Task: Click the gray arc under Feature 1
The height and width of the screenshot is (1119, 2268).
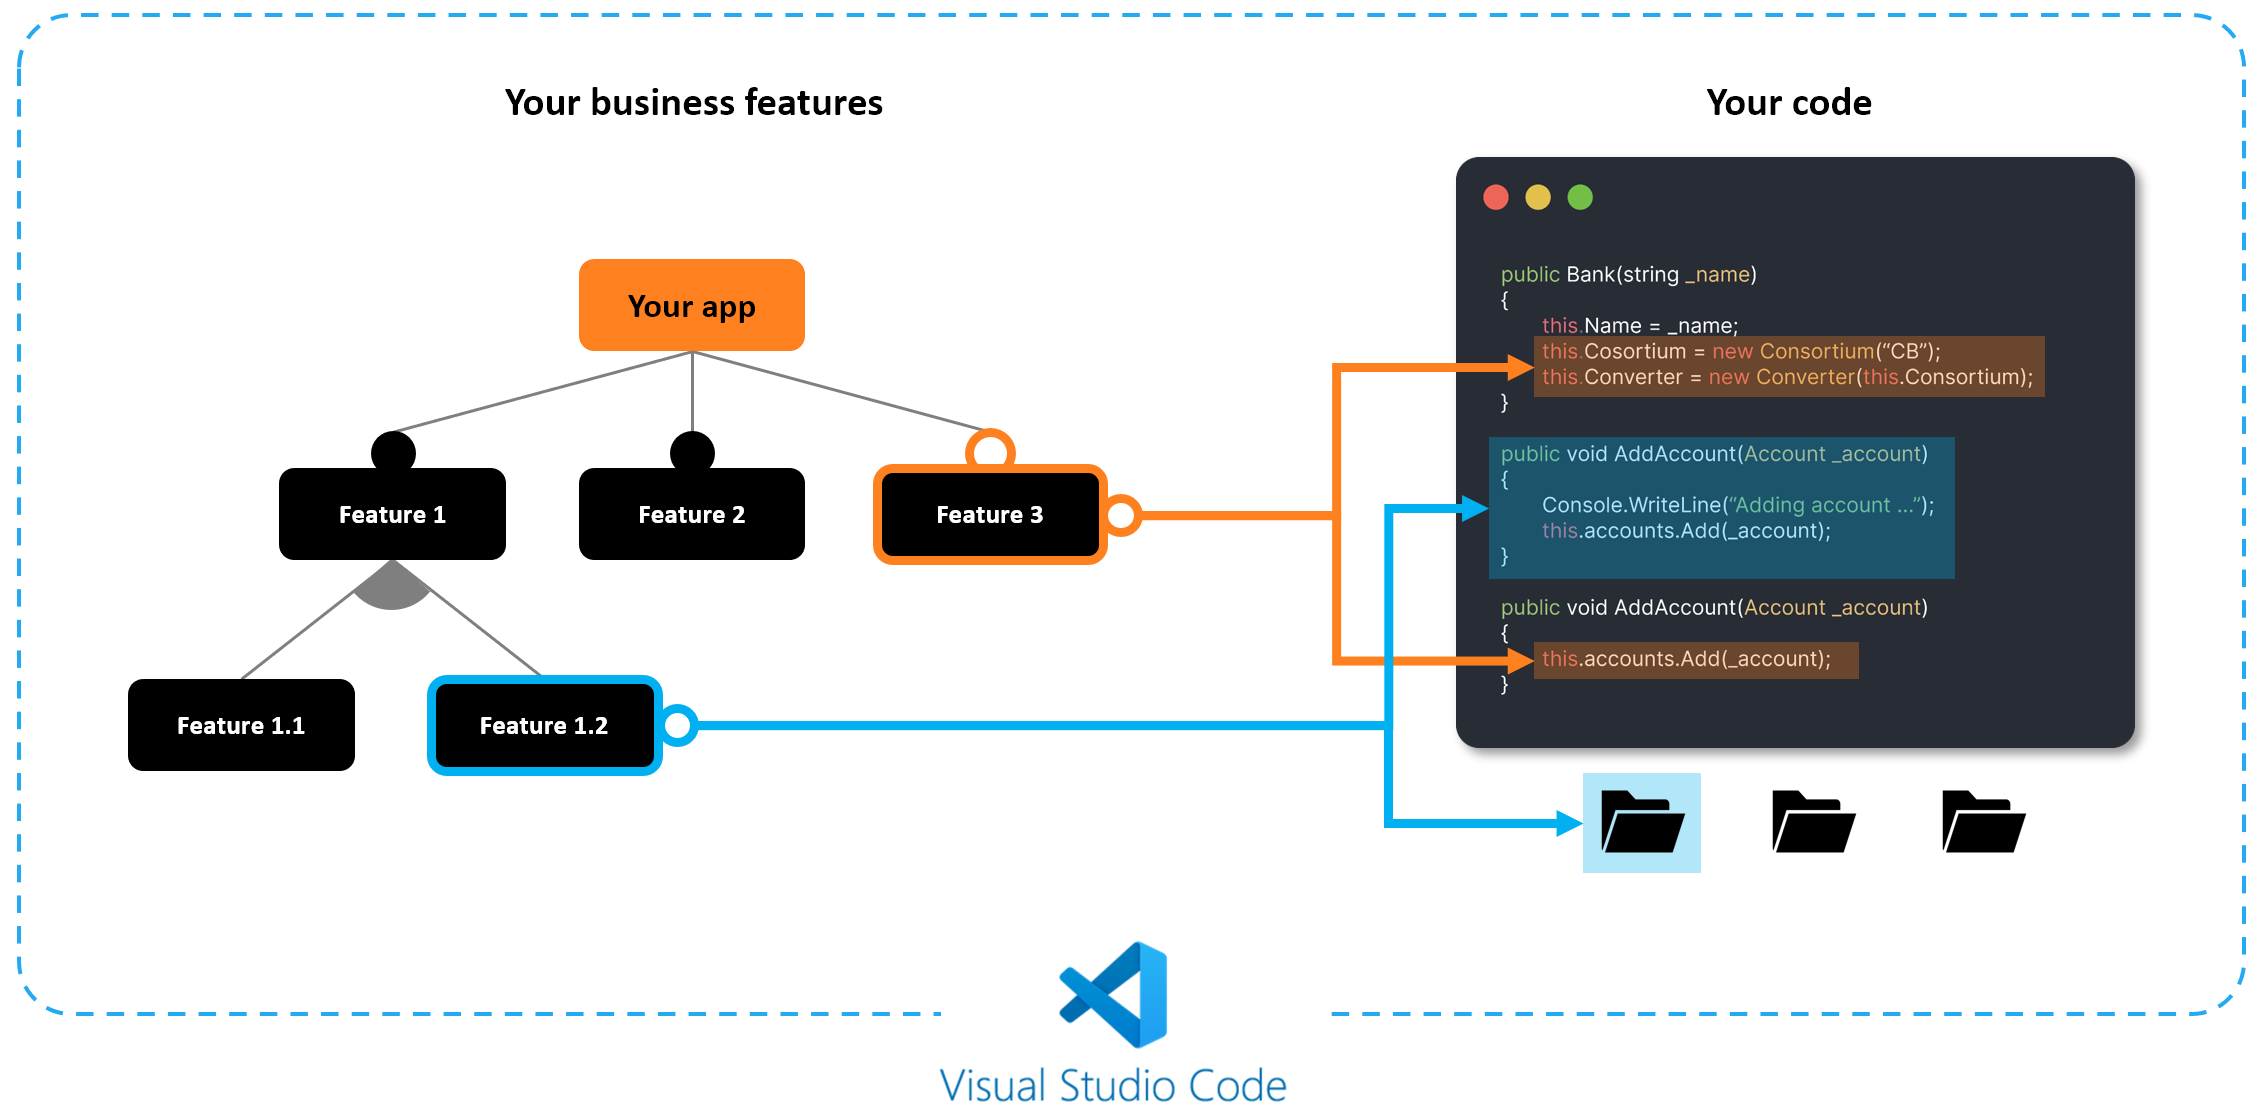Action: tap(392, 592)
